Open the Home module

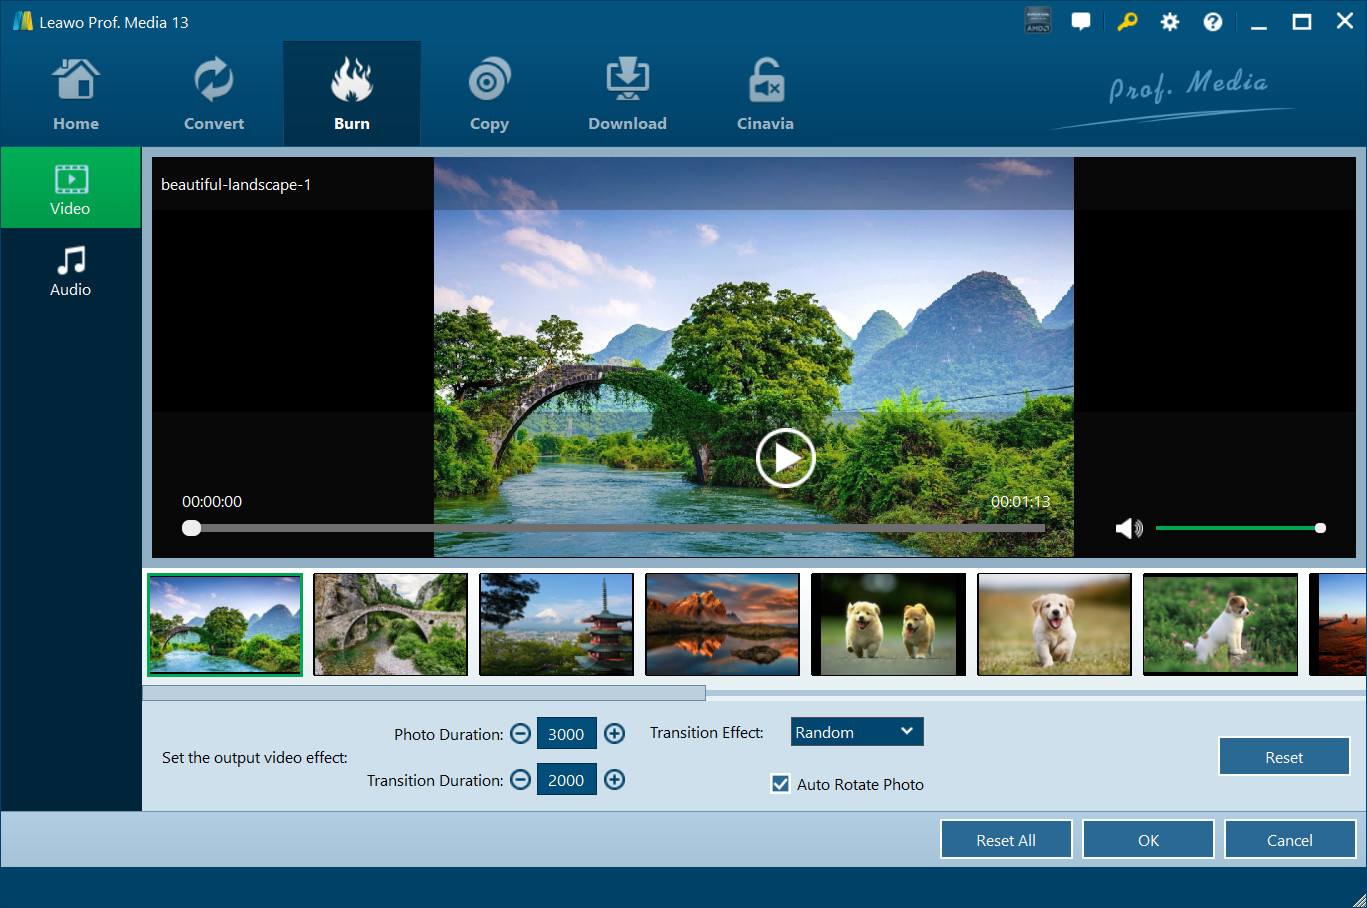[x=76, y=93]
